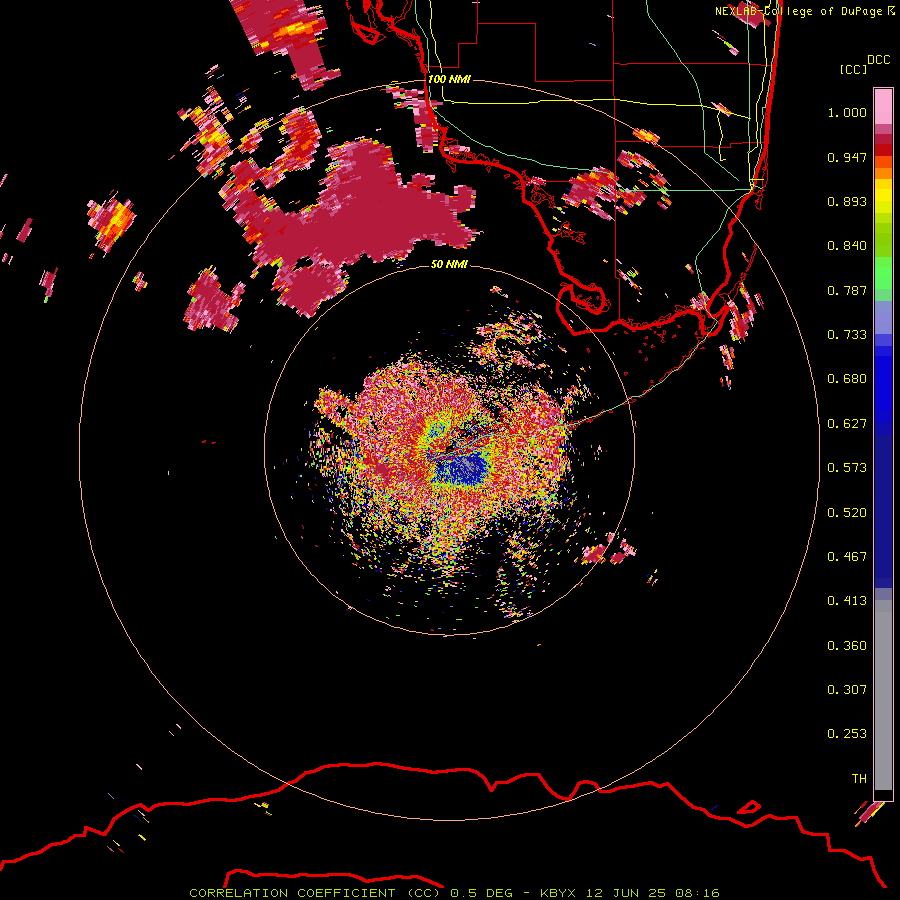Select the 0.840 colorbar value

(847, 246)
